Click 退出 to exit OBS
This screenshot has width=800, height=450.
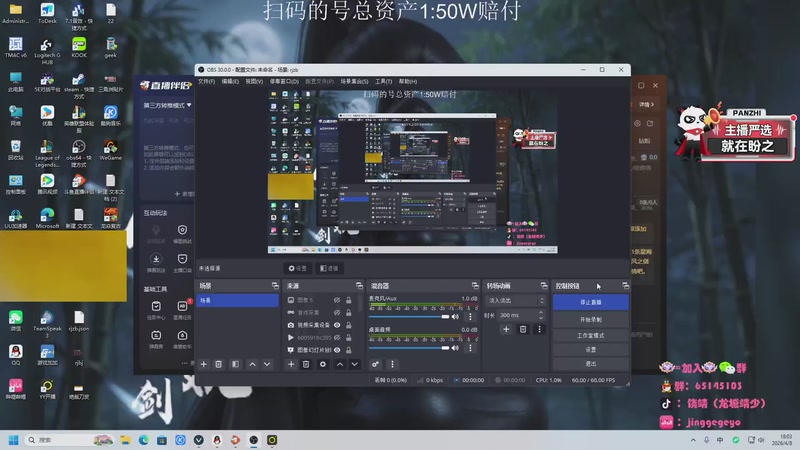(591, 364)
